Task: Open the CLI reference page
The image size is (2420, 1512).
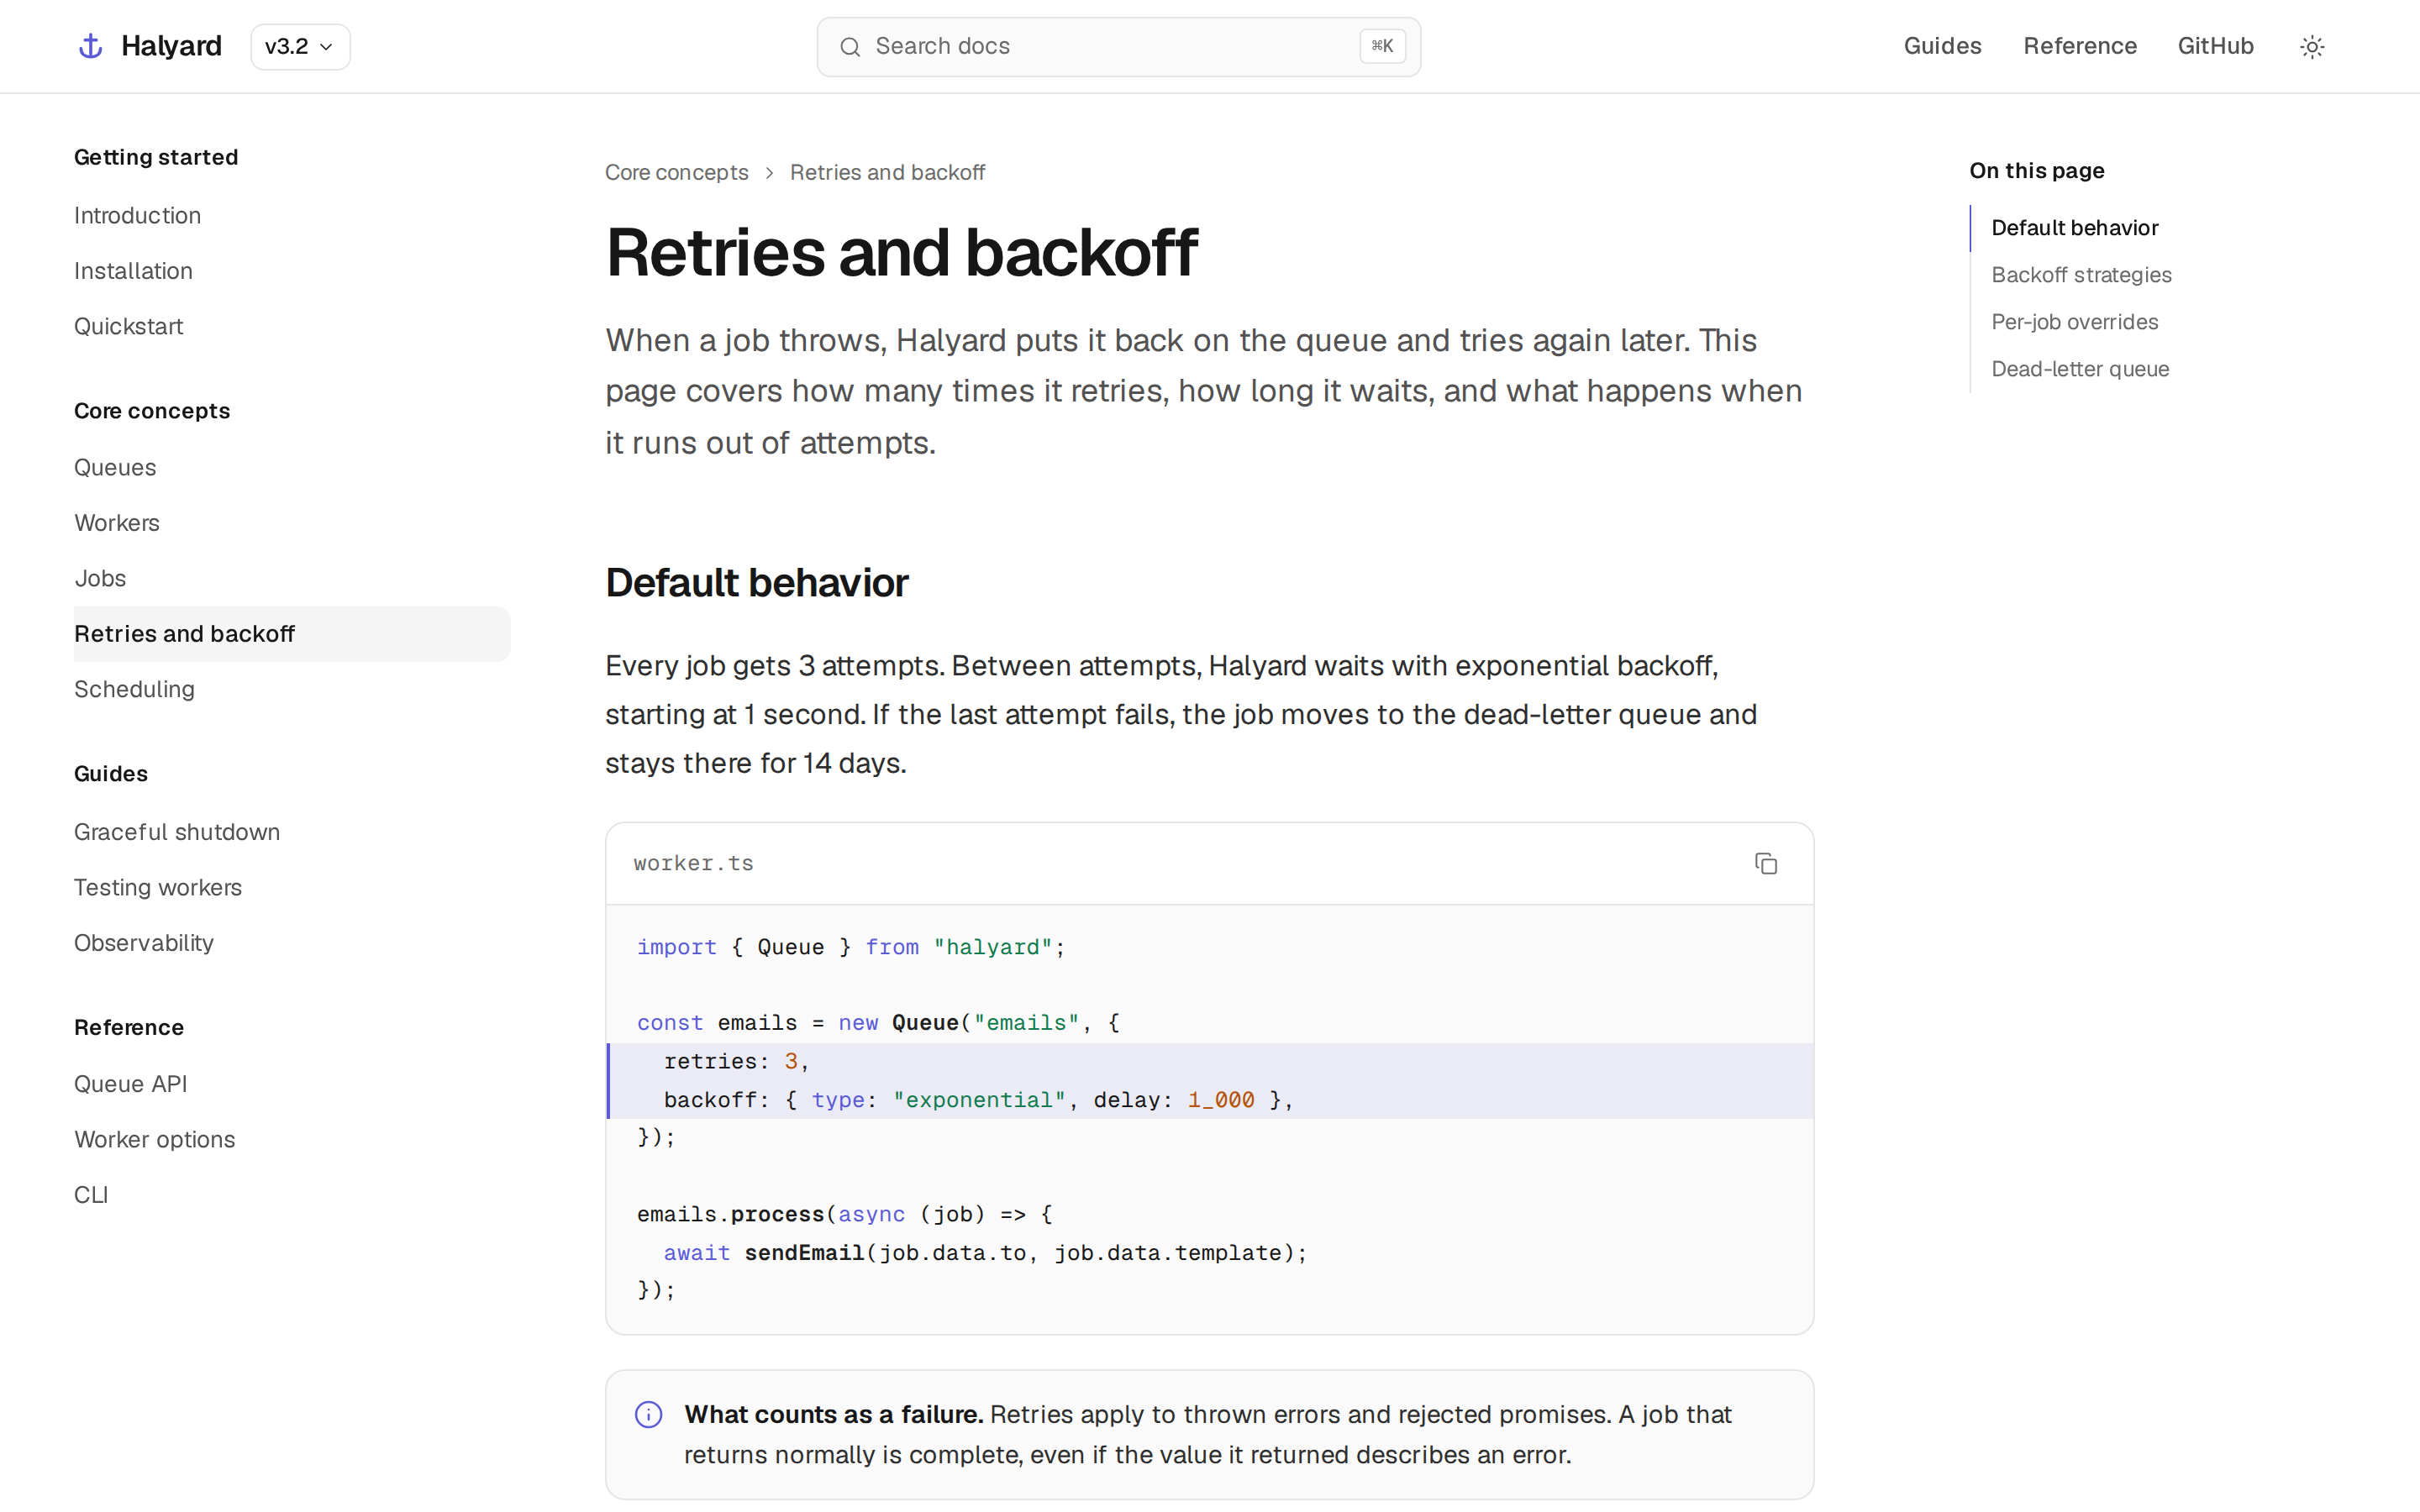Action: tap(91, 1195)
